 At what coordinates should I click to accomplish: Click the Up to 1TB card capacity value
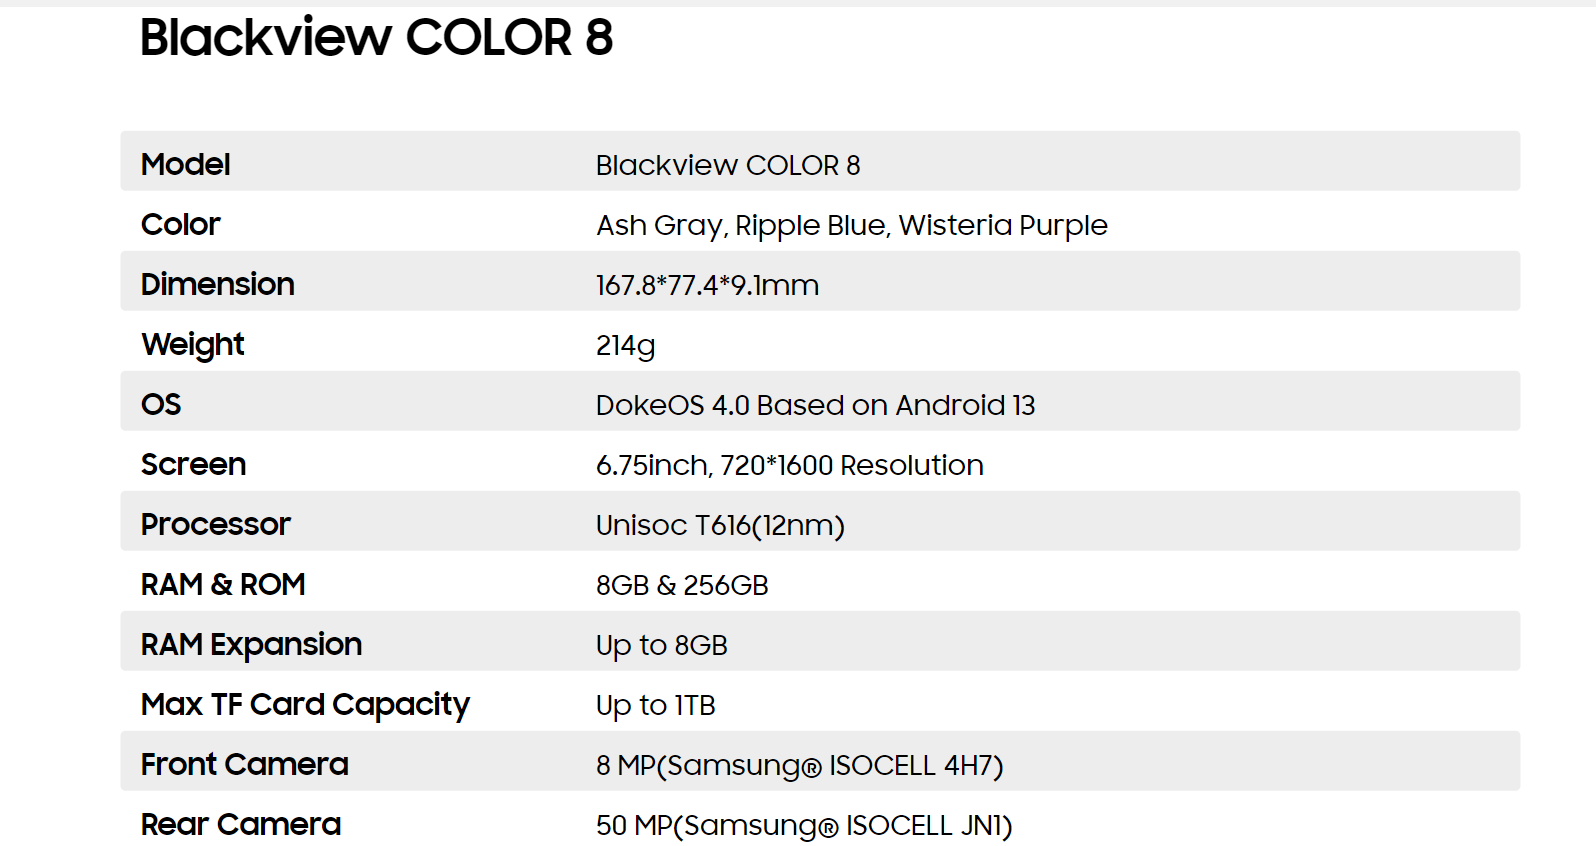point(655,706)
